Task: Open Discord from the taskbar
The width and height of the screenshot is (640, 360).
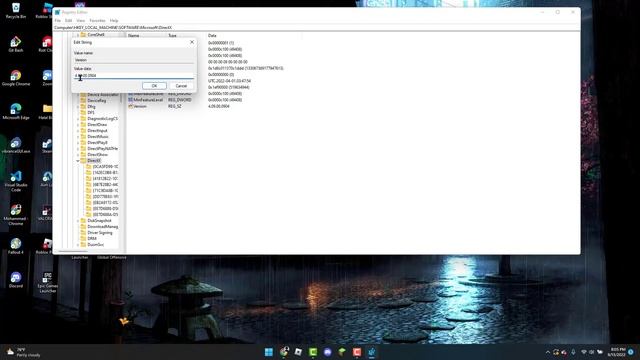Action: click(327, 352)
